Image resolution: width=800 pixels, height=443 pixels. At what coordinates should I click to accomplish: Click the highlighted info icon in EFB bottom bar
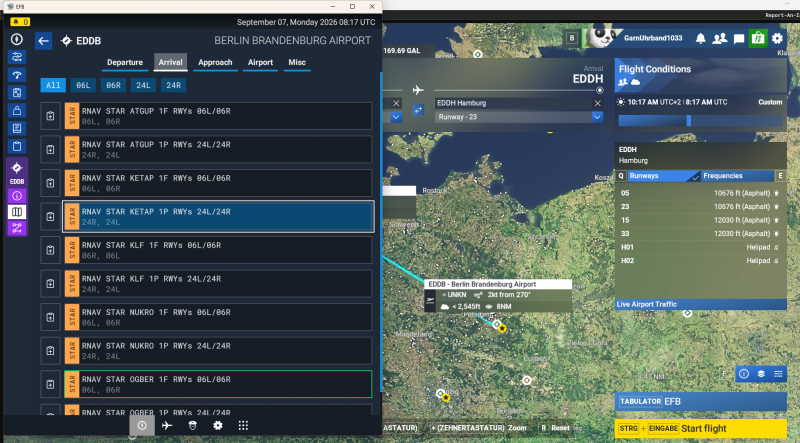click(142, 425)
